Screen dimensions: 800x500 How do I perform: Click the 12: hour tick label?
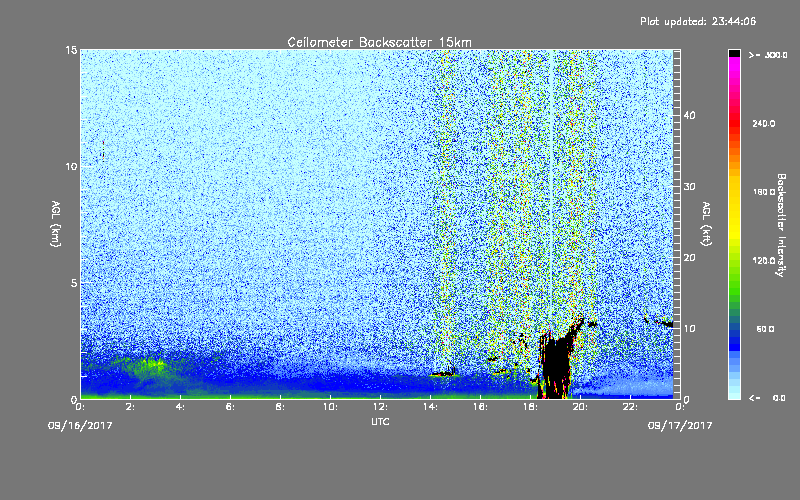(x=380, y=407)
